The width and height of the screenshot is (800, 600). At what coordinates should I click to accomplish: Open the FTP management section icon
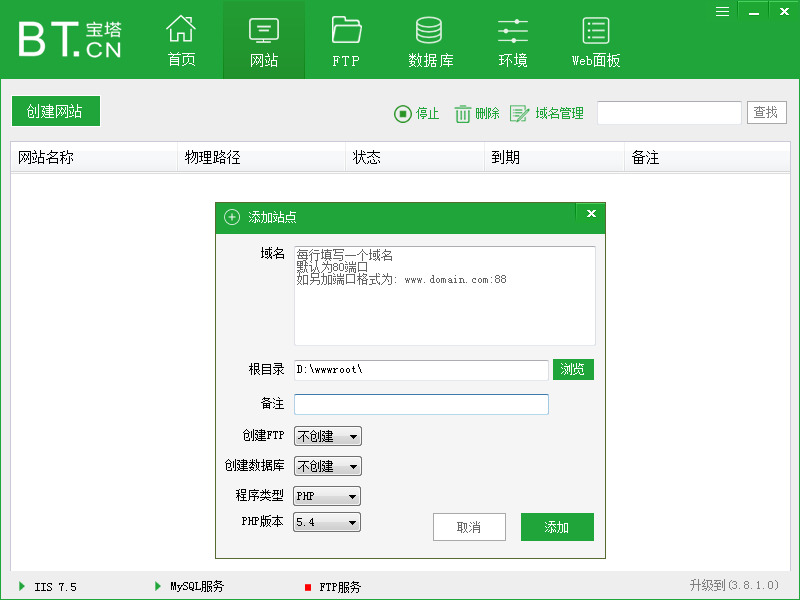pos(345,38)
